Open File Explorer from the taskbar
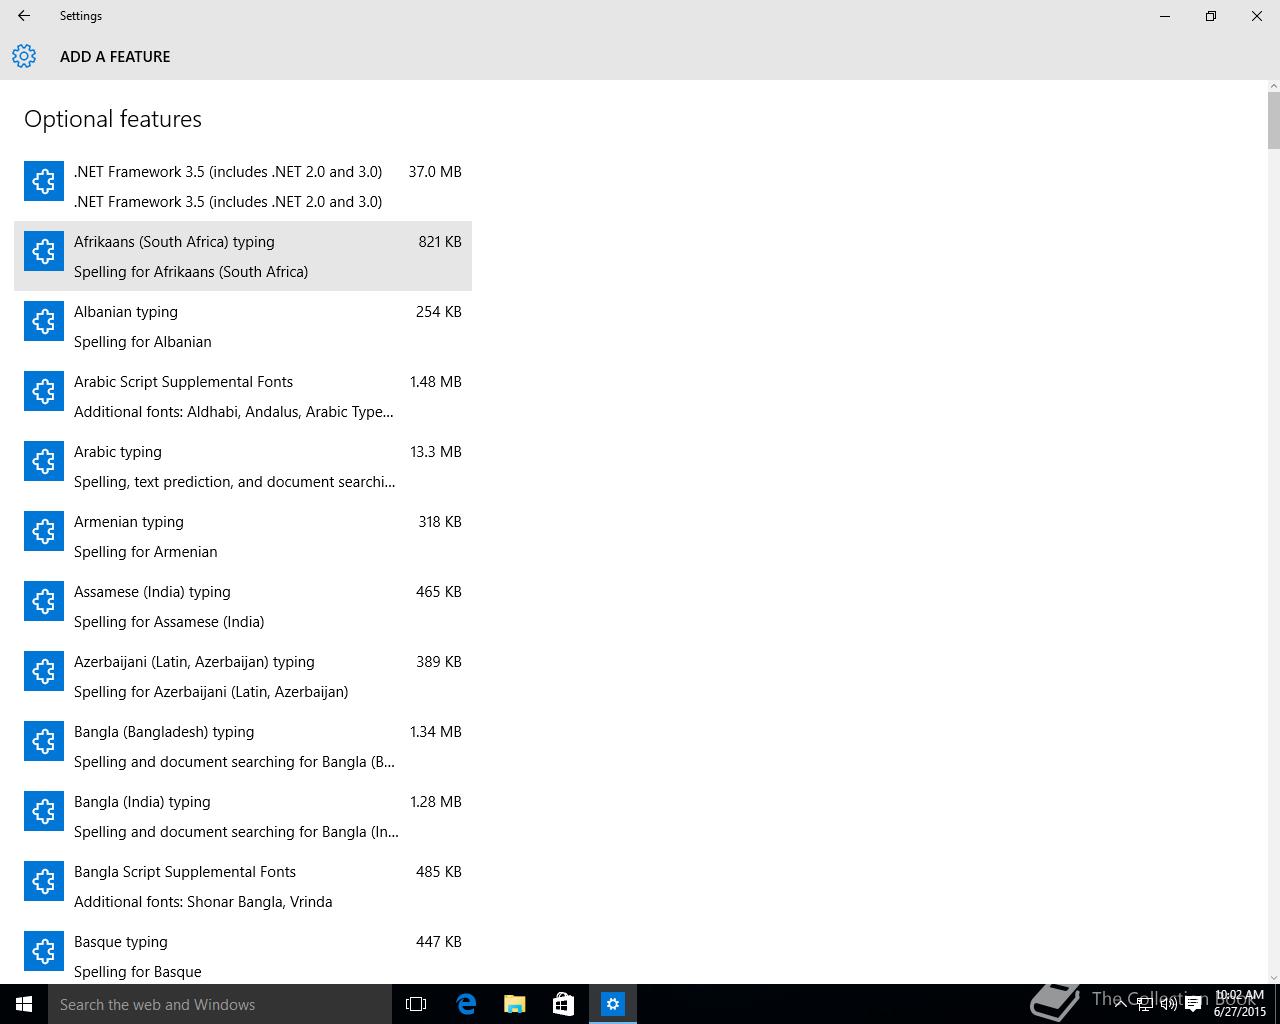 (x=515, y=1004)
